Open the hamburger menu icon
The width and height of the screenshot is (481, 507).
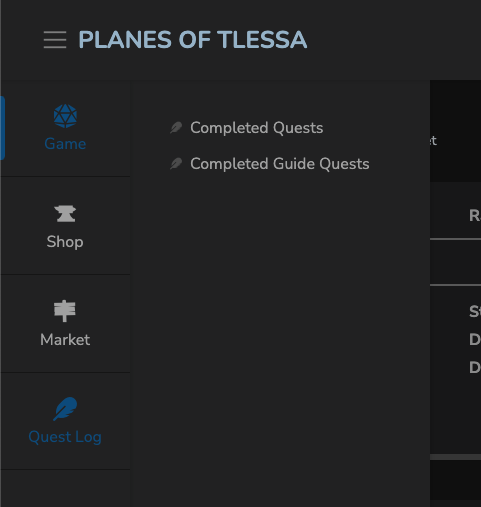tap(55, 40)
